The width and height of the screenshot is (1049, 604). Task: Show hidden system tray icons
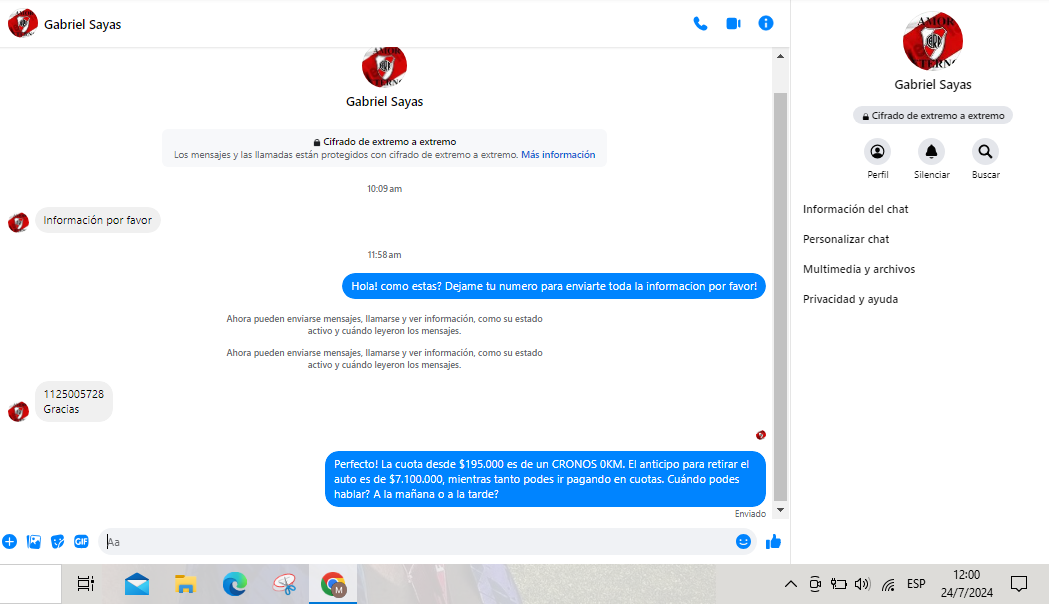790,584
